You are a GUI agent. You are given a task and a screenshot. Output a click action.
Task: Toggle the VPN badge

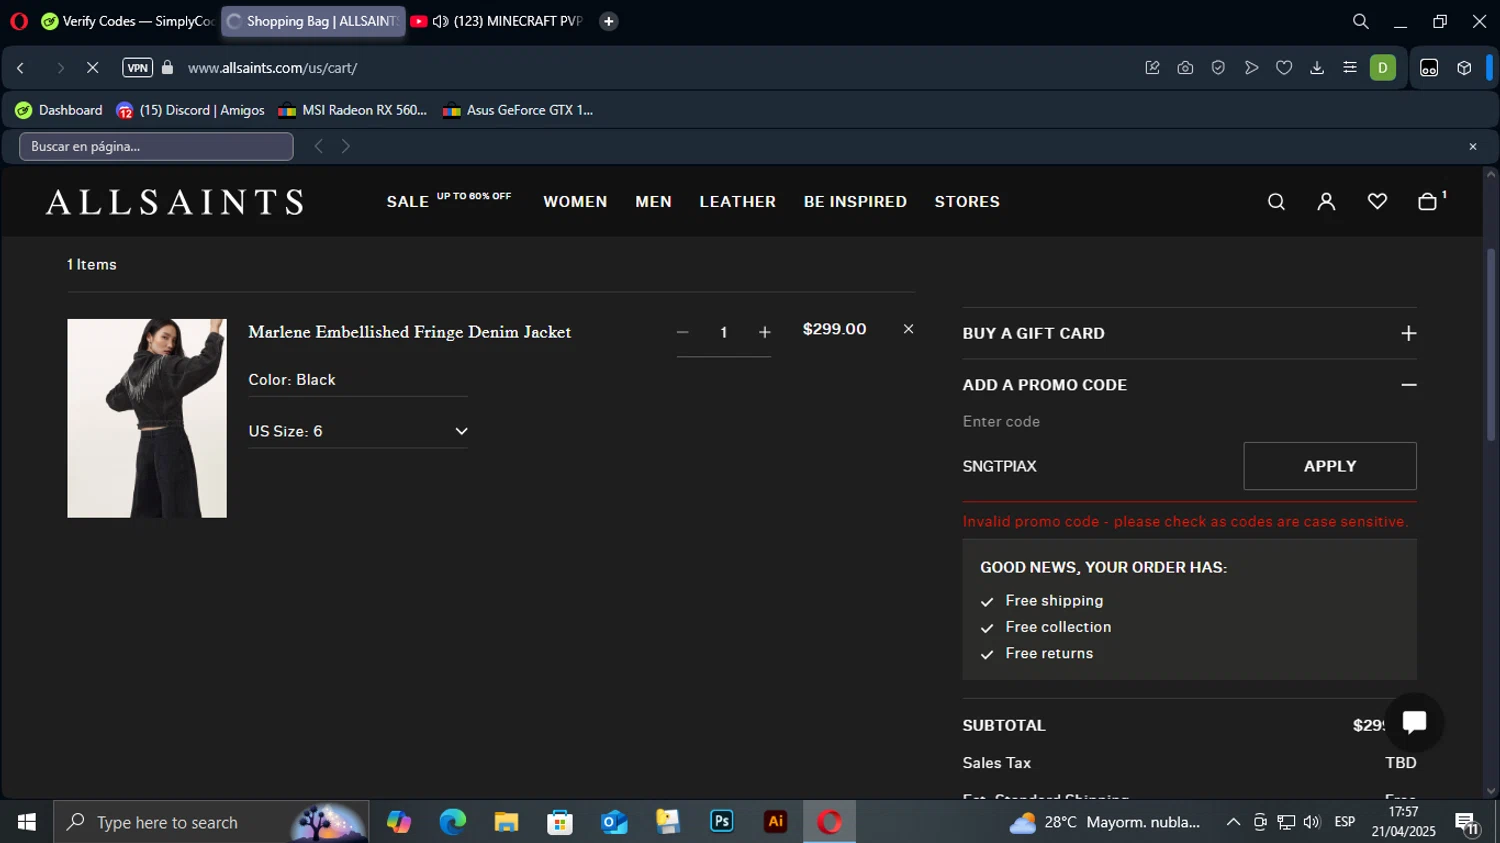pyautogui.click(x=137, y=68)
